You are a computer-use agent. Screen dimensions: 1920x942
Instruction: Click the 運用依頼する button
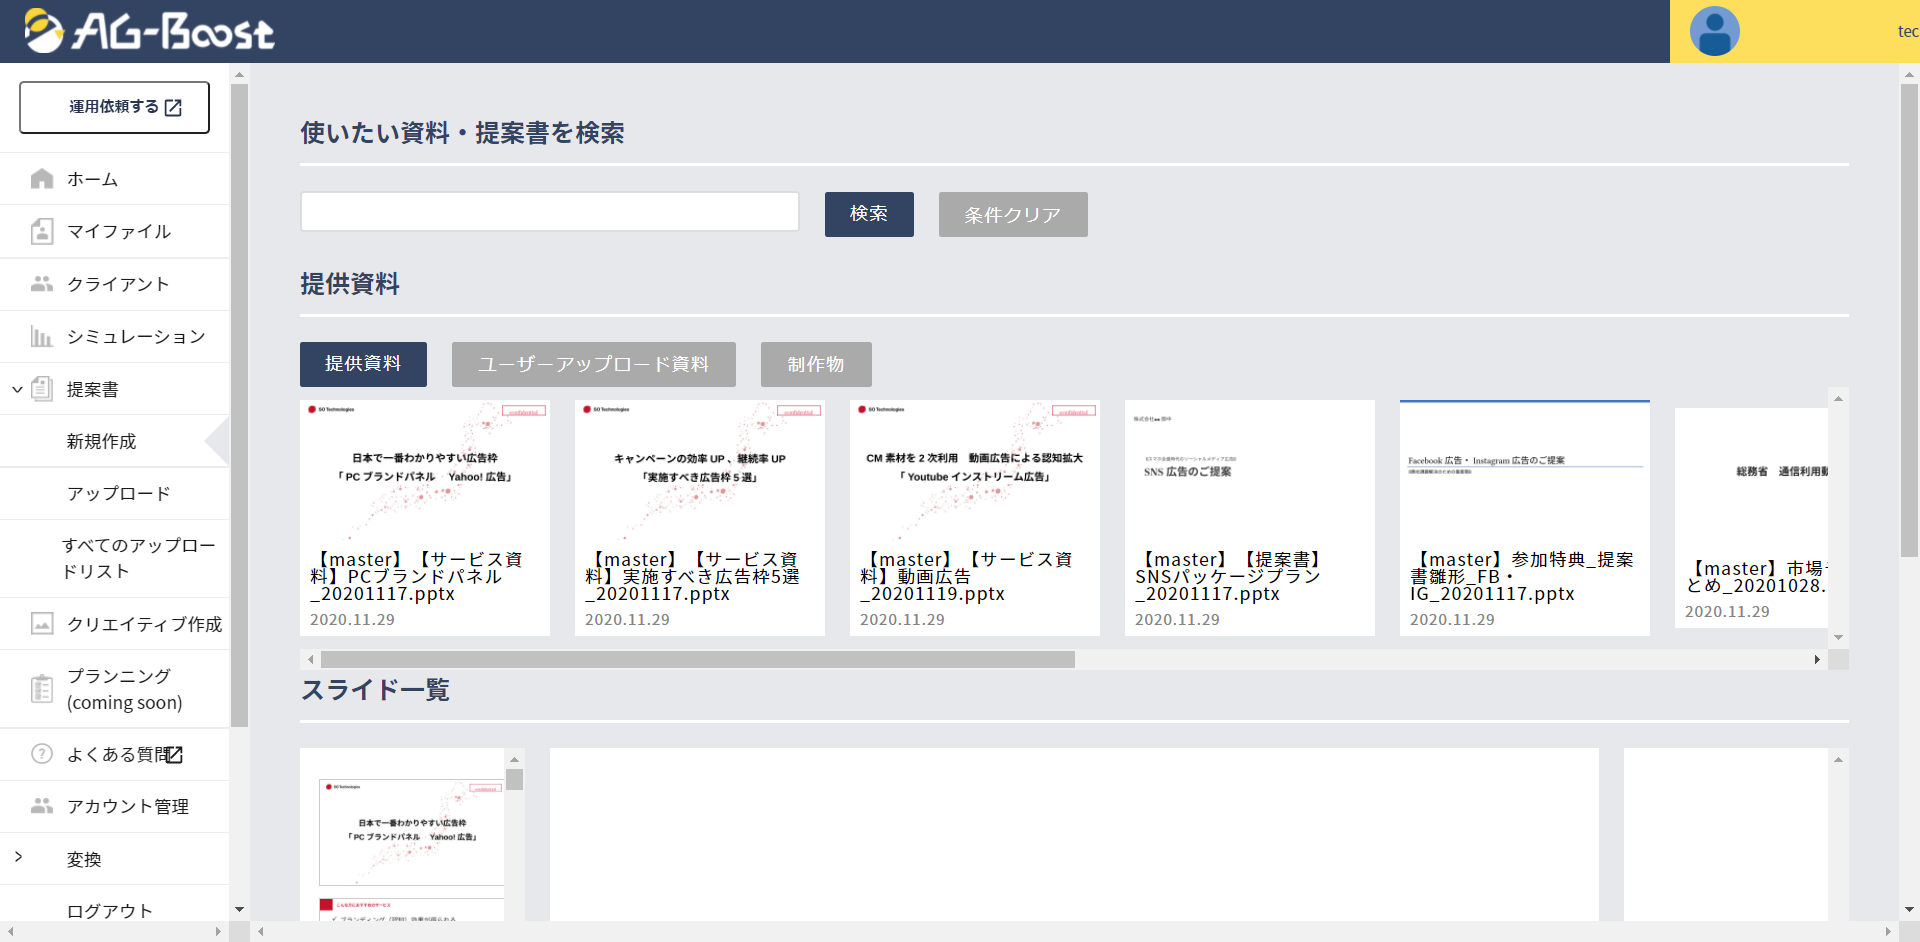point(115,107)
